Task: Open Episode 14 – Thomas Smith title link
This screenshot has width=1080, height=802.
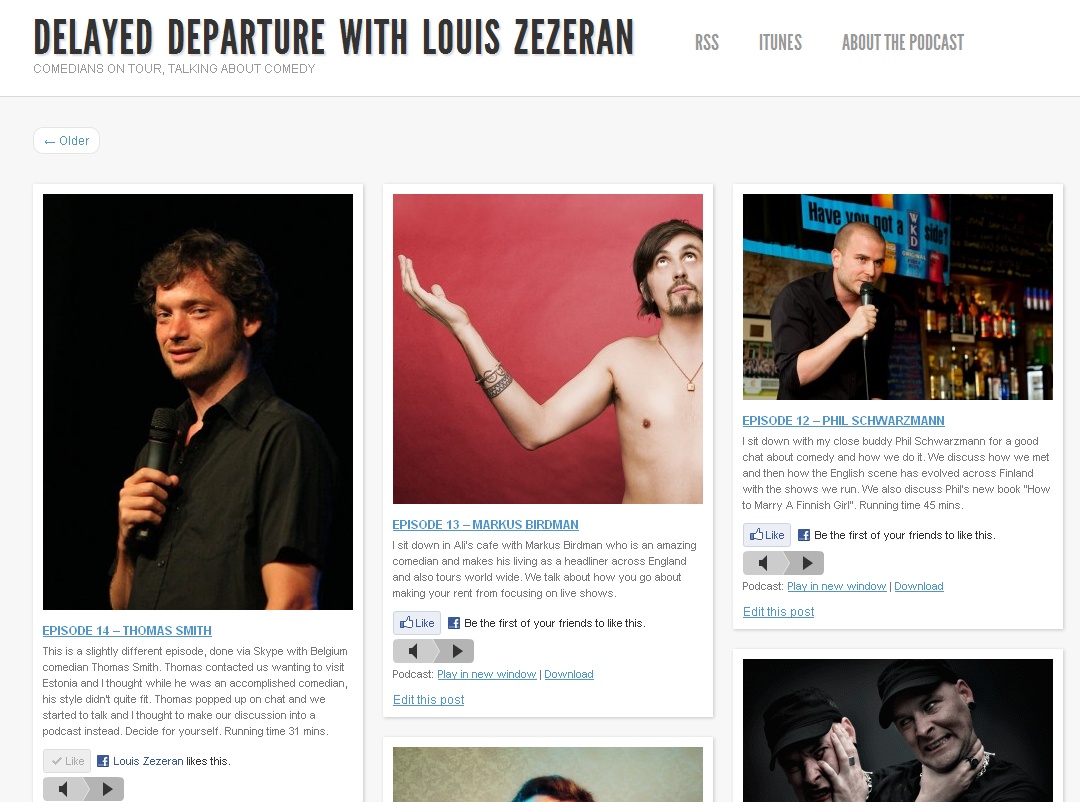Action: [x=127, y=630]
